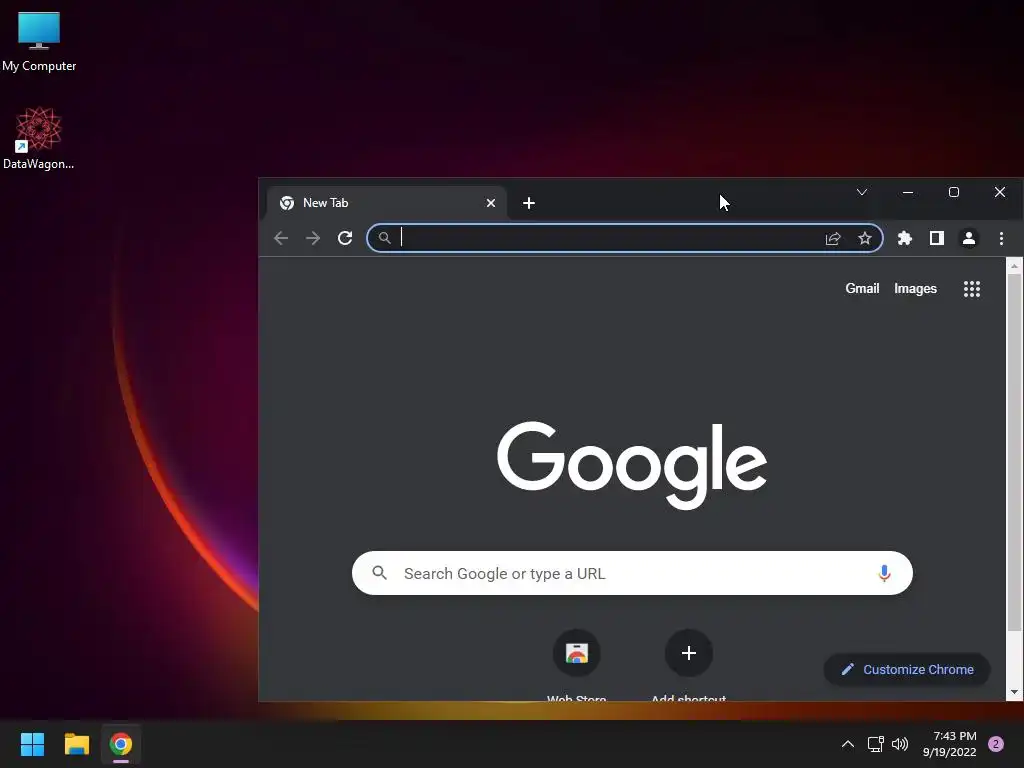Click the network icon in system tray

(x=875, y=744)
